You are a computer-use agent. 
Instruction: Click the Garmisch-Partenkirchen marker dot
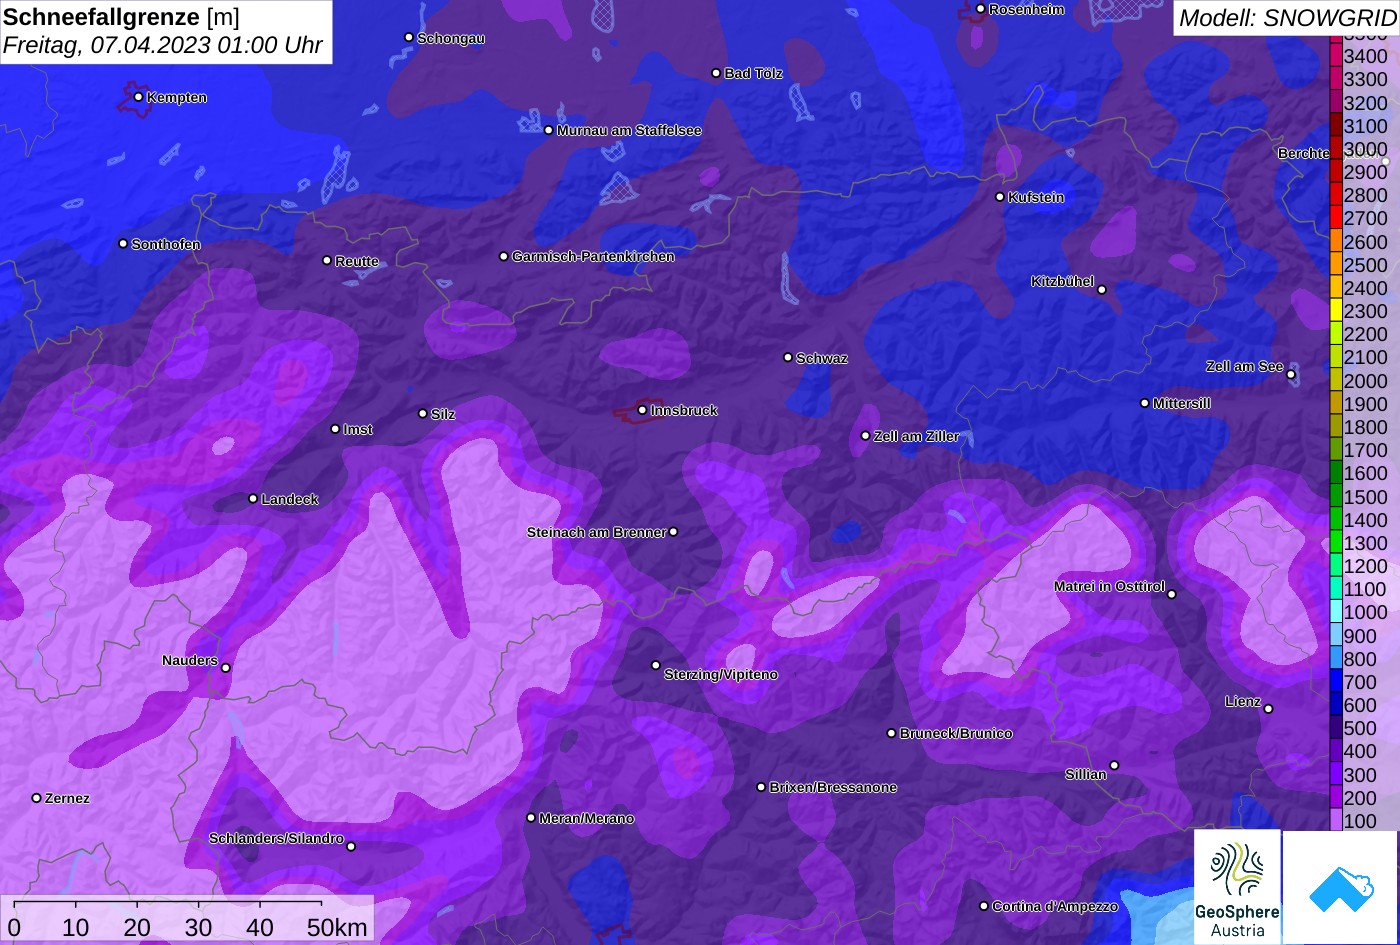(504, 256)
